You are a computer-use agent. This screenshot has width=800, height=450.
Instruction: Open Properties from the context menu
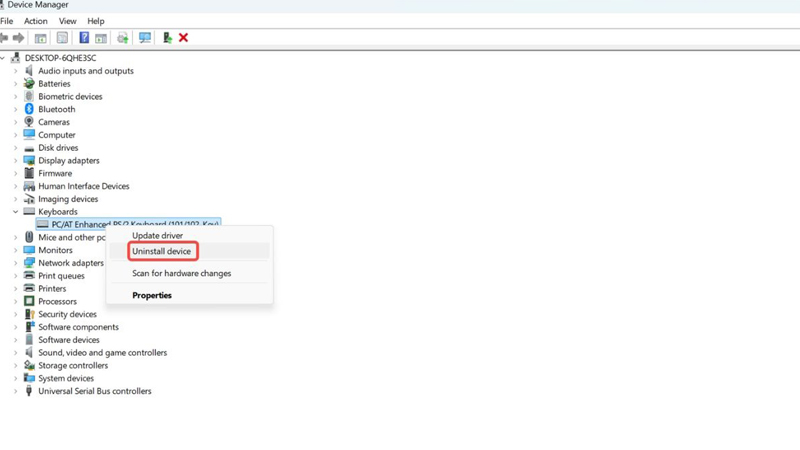point(152,296)
